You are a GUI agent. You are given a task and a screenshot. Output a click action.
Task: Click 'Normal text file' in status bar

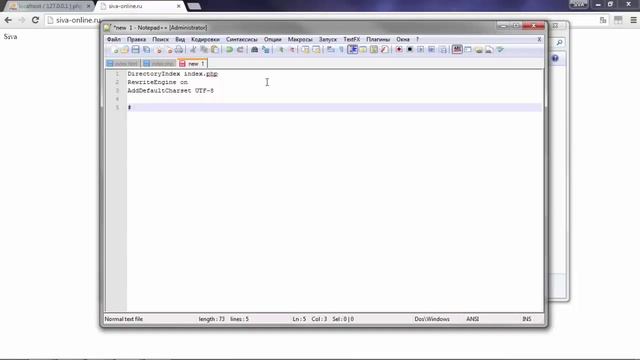tap(124, 319)
